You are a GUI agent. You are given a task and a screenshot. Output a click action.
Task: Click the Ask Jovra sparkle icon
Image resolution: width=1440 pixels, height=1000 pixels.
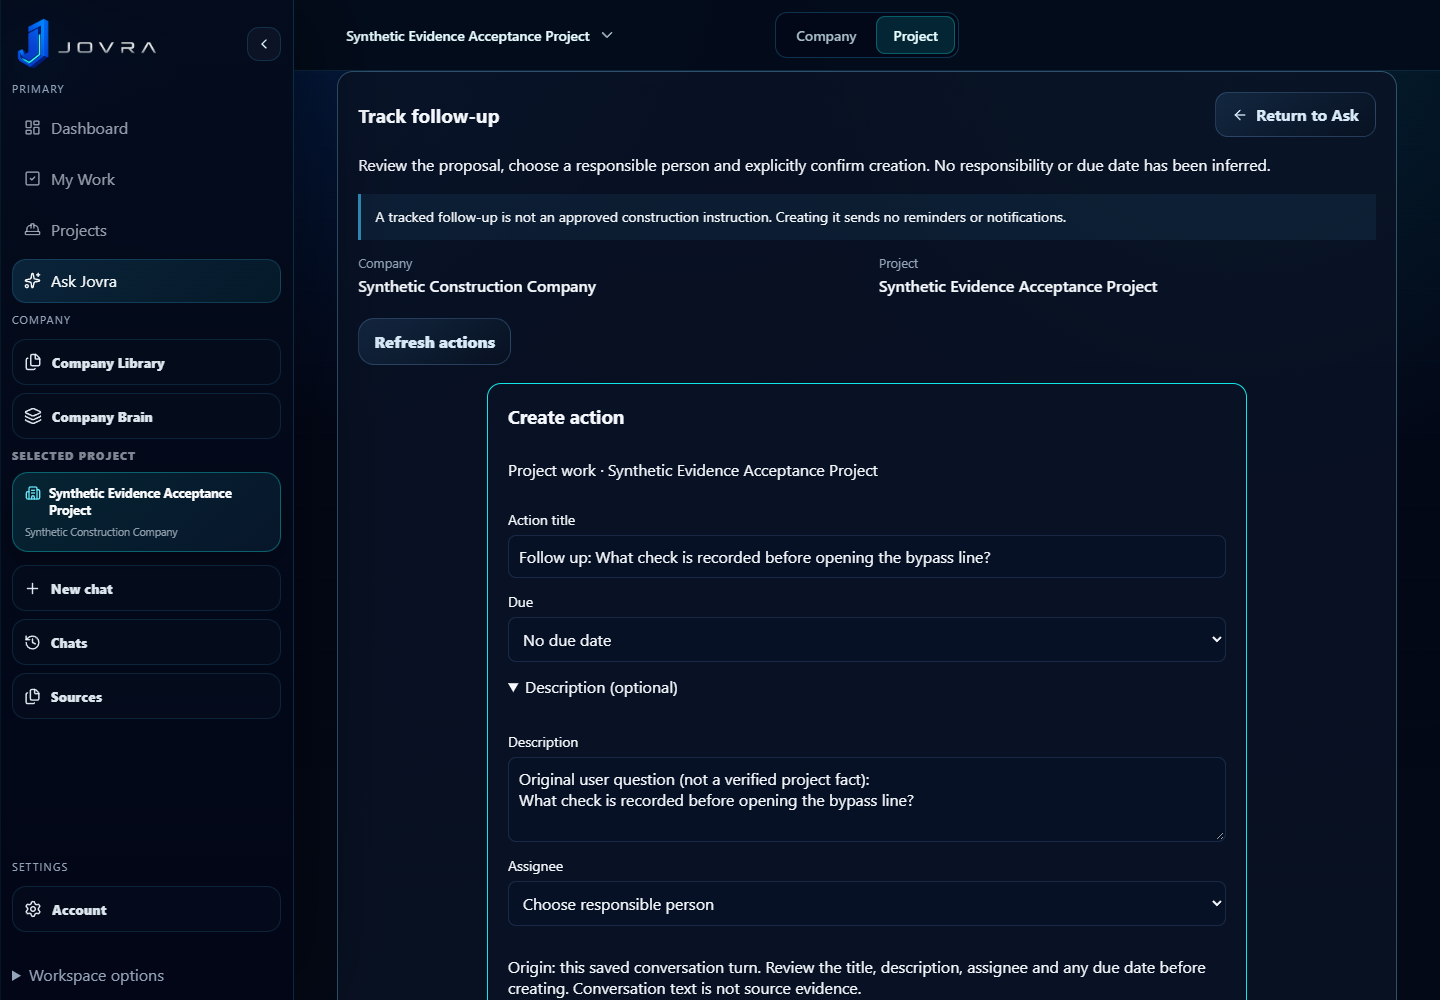(33, 281)
